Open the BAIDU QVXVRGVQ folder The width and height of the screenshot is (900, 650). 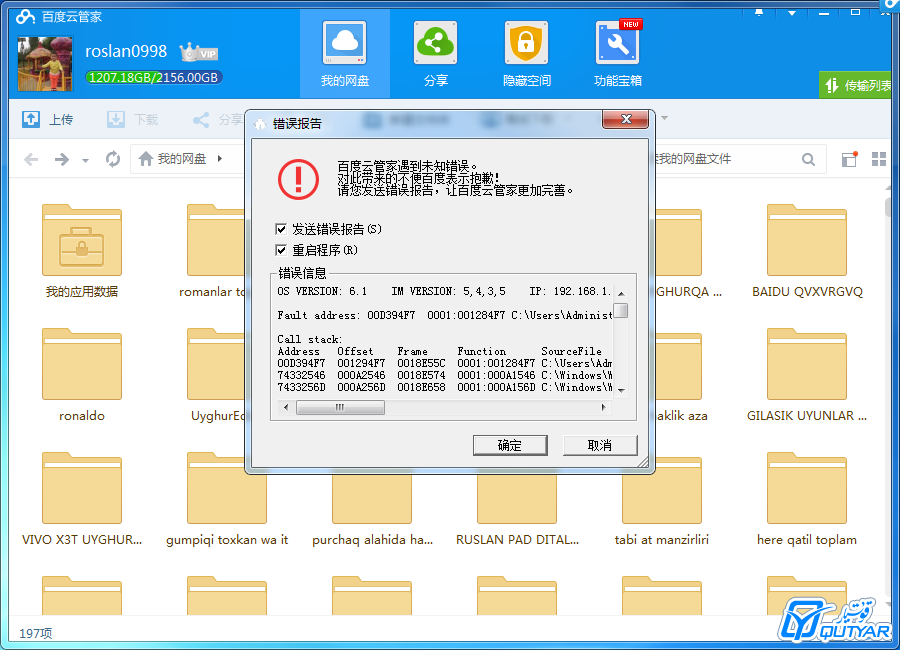(x=806, y=241)
